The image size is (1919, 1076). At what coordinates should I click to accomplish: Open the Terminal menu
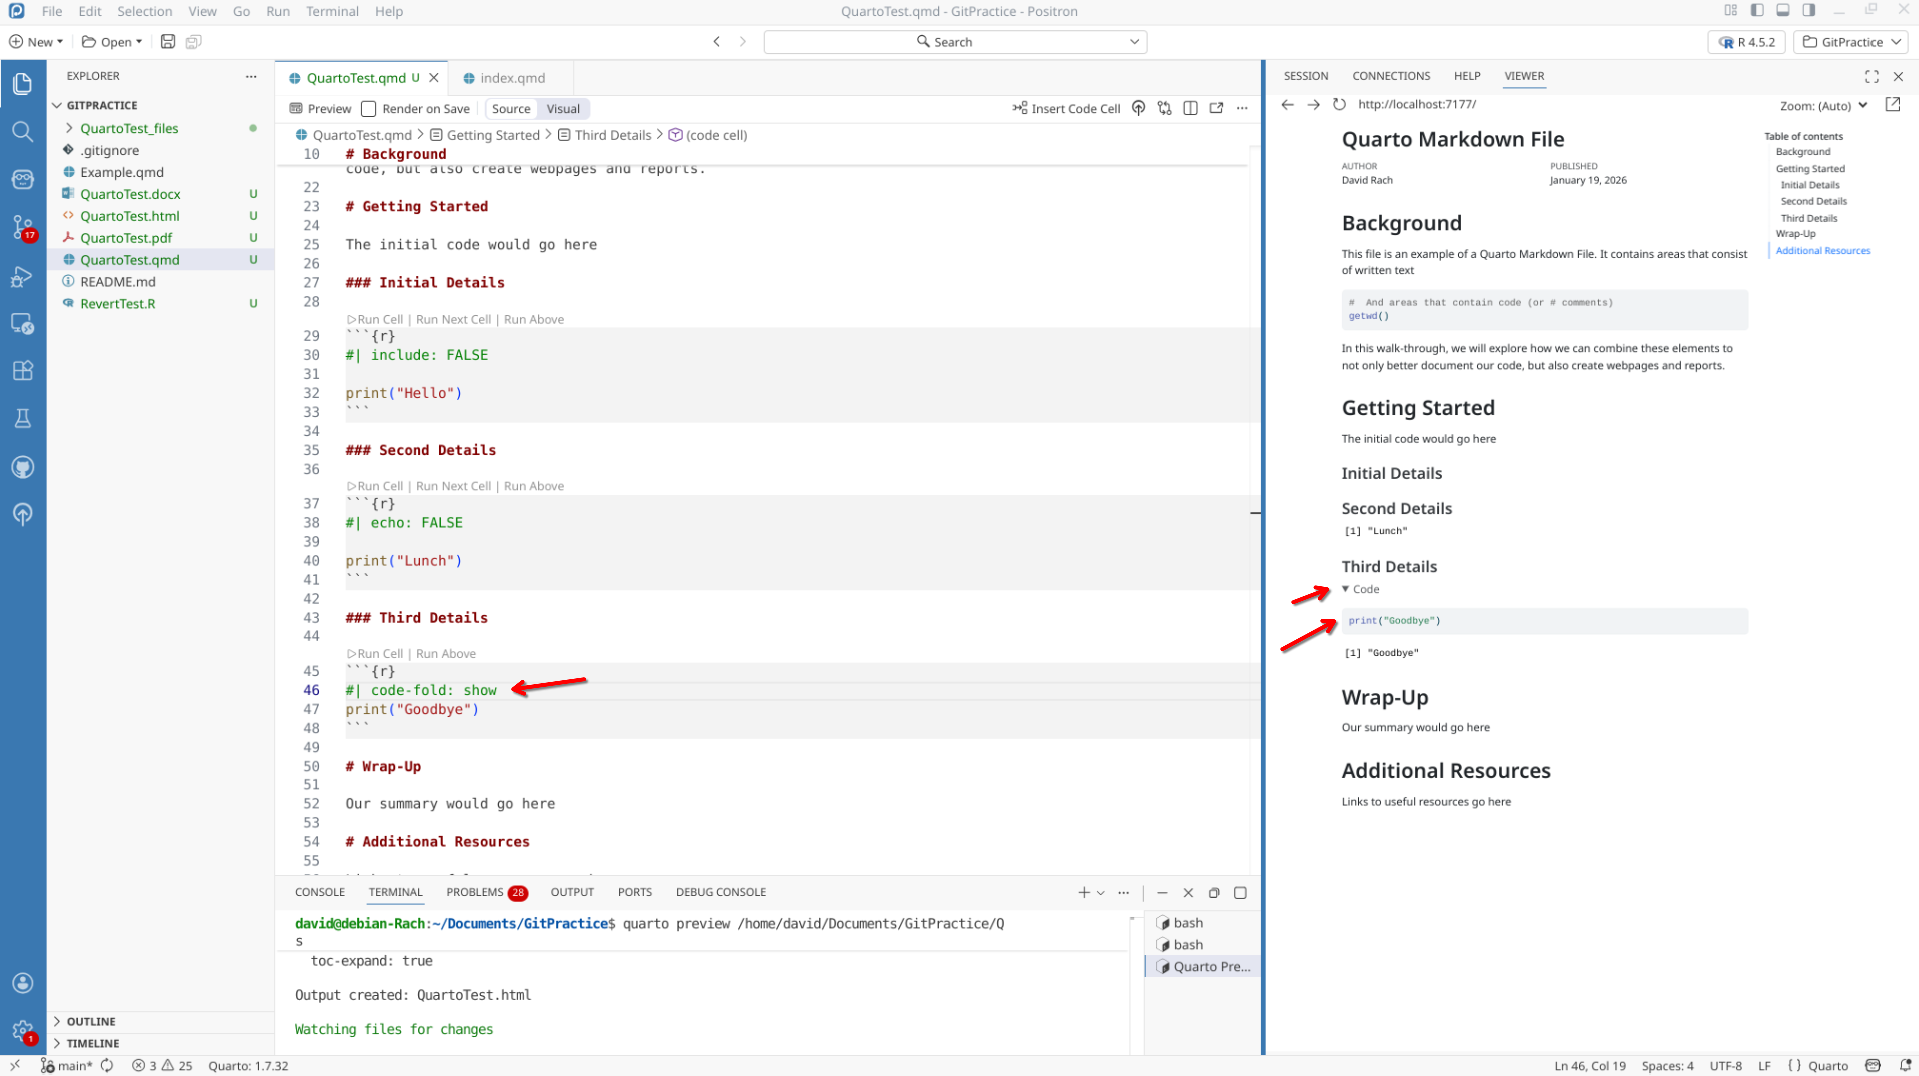[332, 12]
